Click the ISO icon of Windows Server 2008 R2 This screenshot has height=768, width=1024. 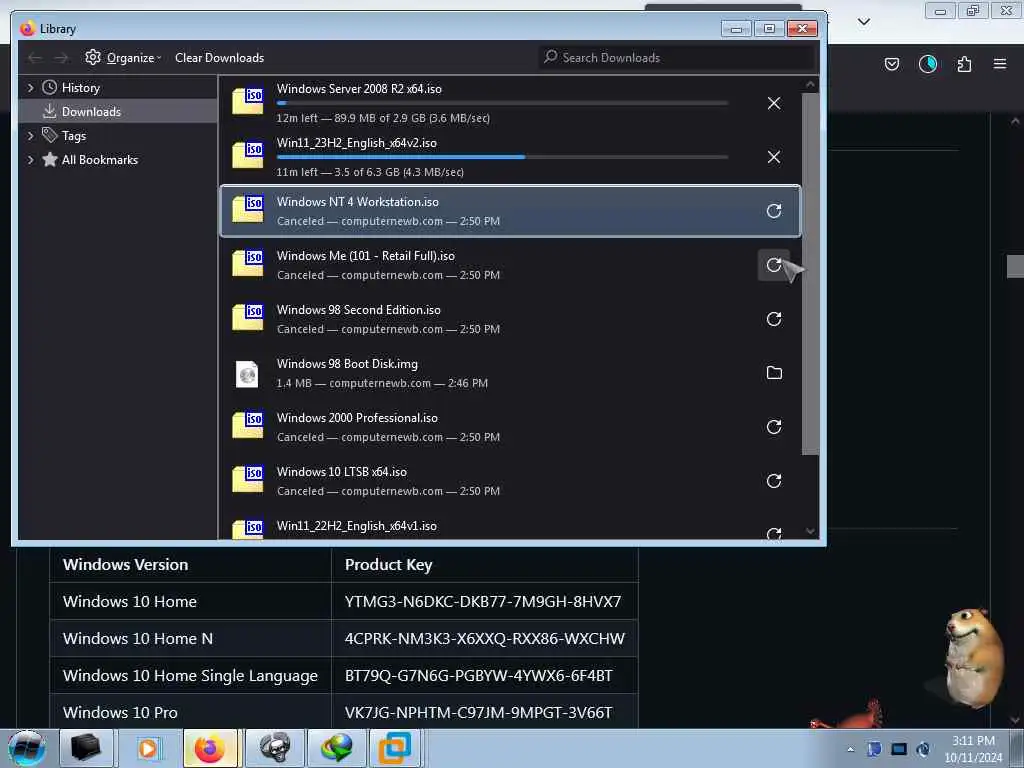248,101
